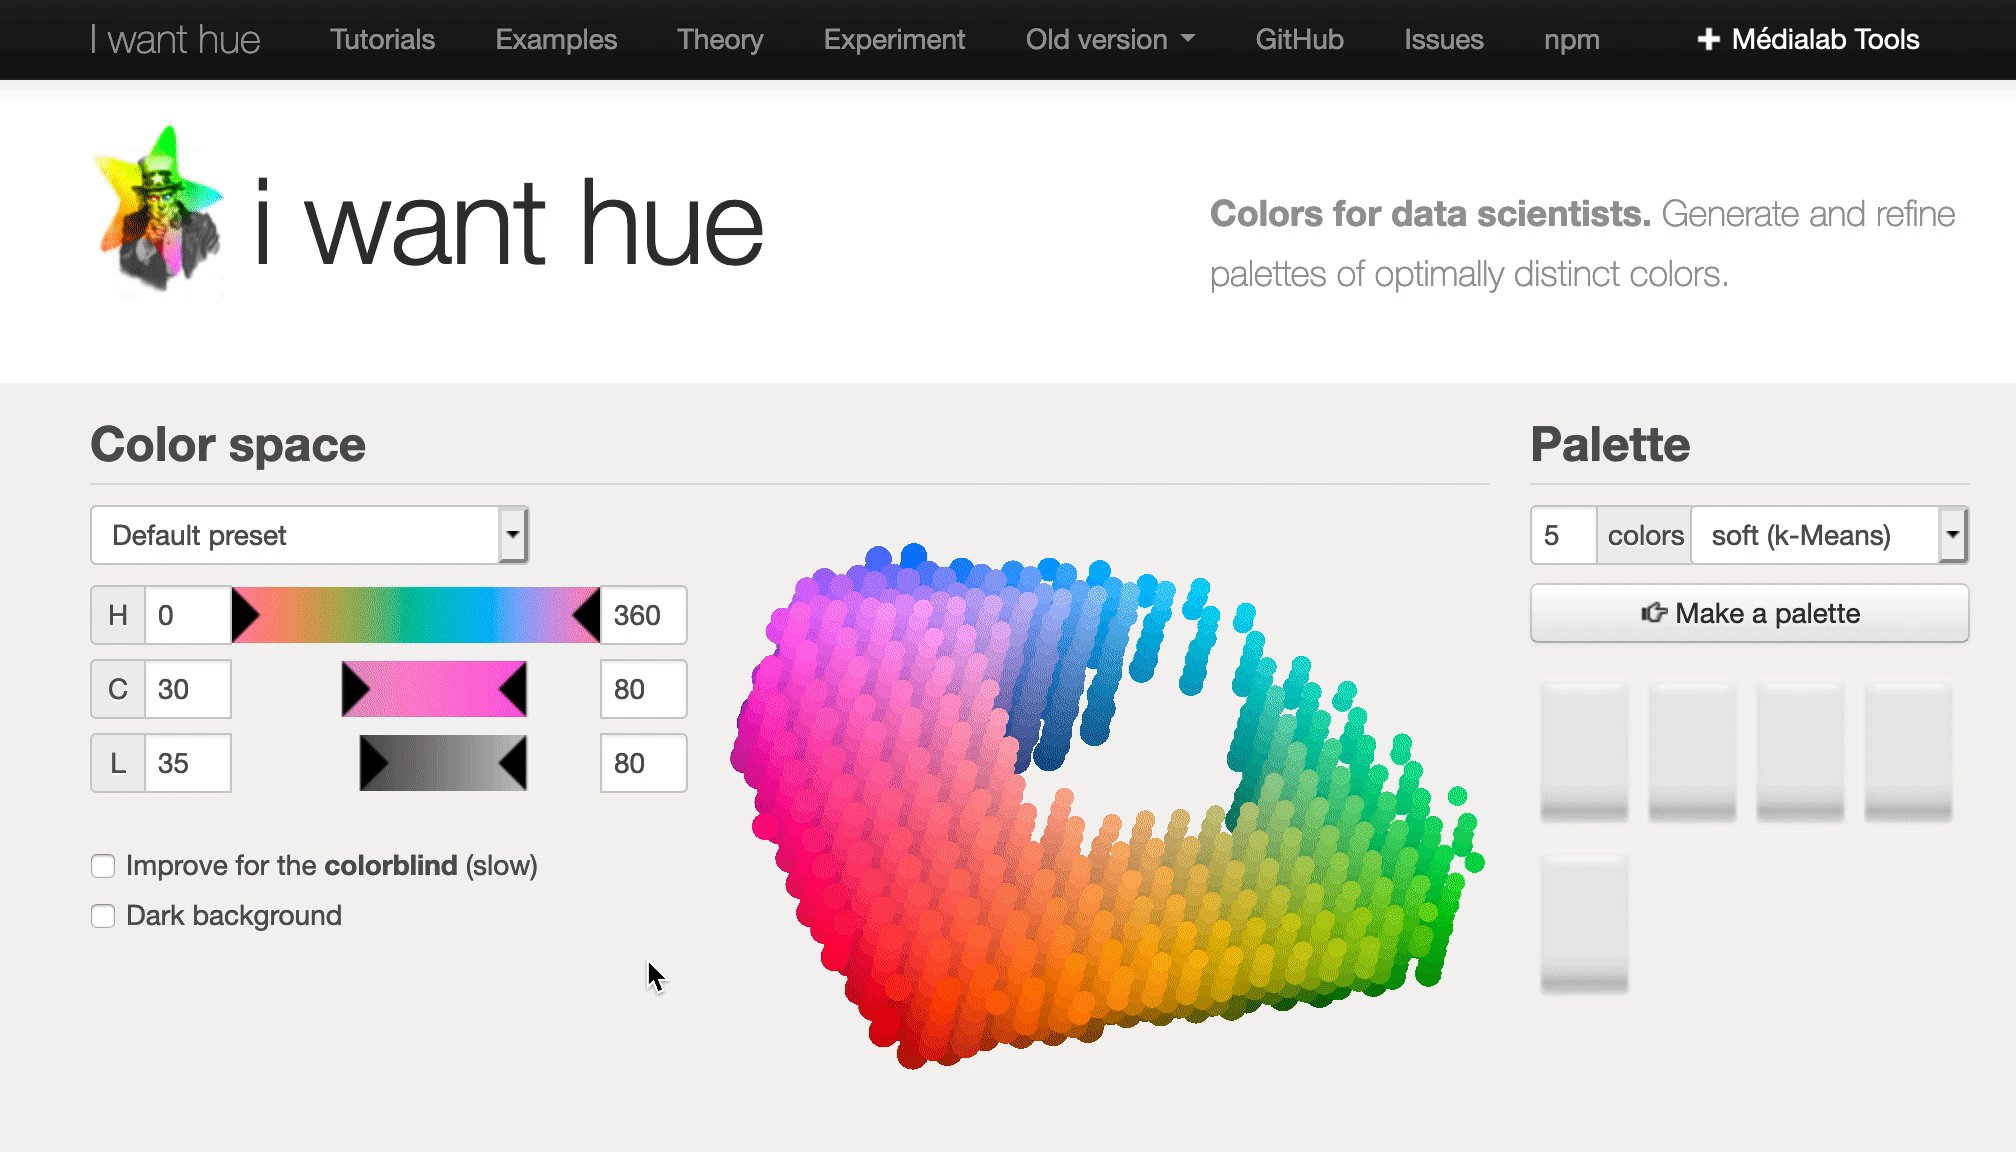2016x1152 pixels.
Task: Open the soft (k-Means) algorithm dropdown
Action: point(1829,535)
